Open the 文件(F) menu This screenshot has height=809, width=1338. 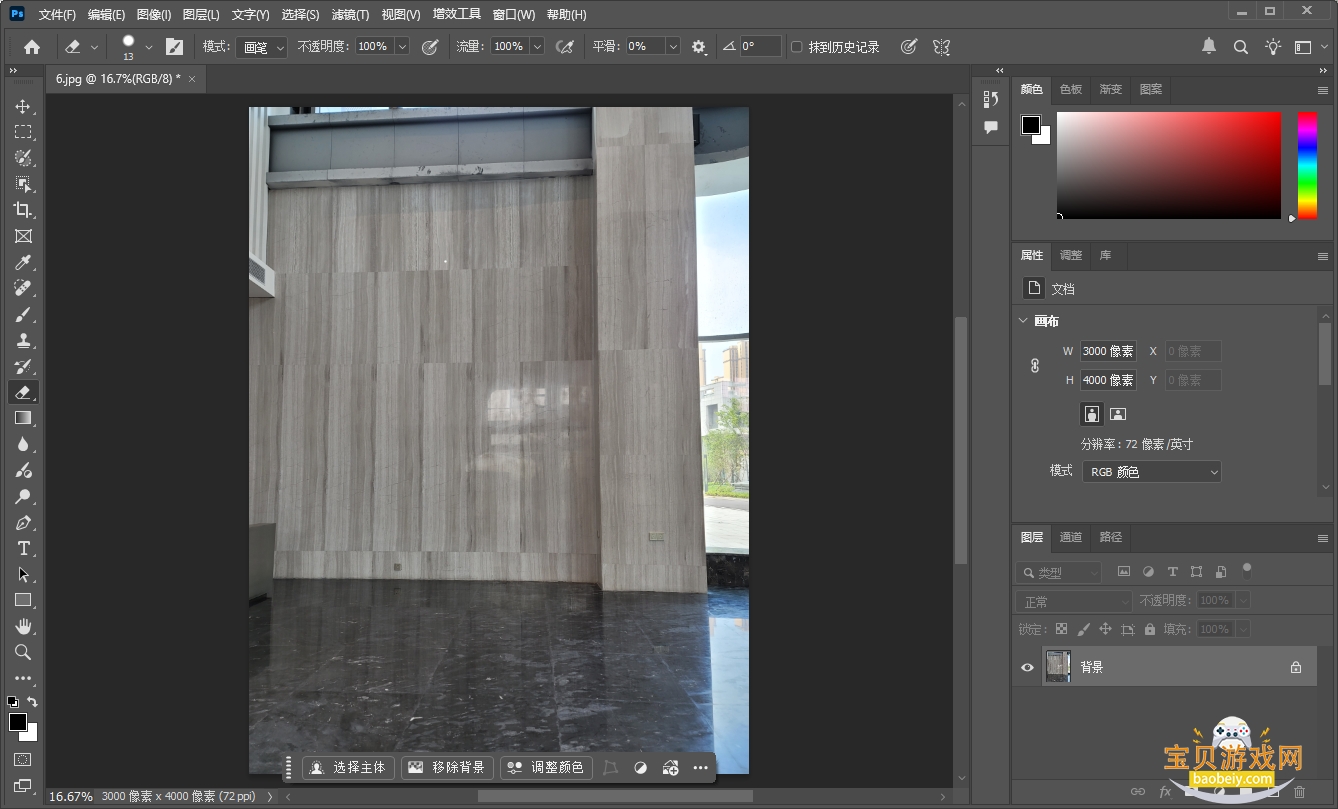point(57,15)
